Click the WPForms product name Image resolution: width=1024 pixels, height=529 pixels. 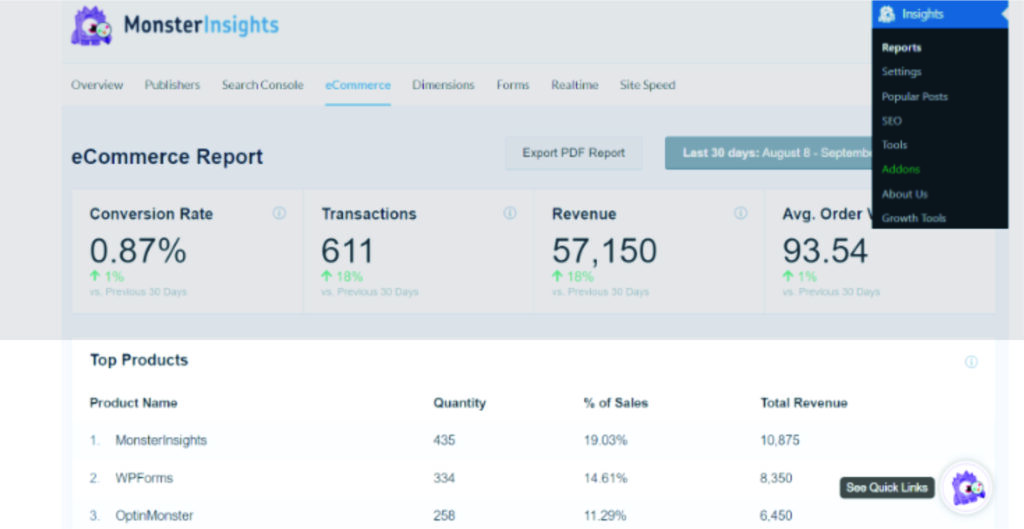coord(144,478)
